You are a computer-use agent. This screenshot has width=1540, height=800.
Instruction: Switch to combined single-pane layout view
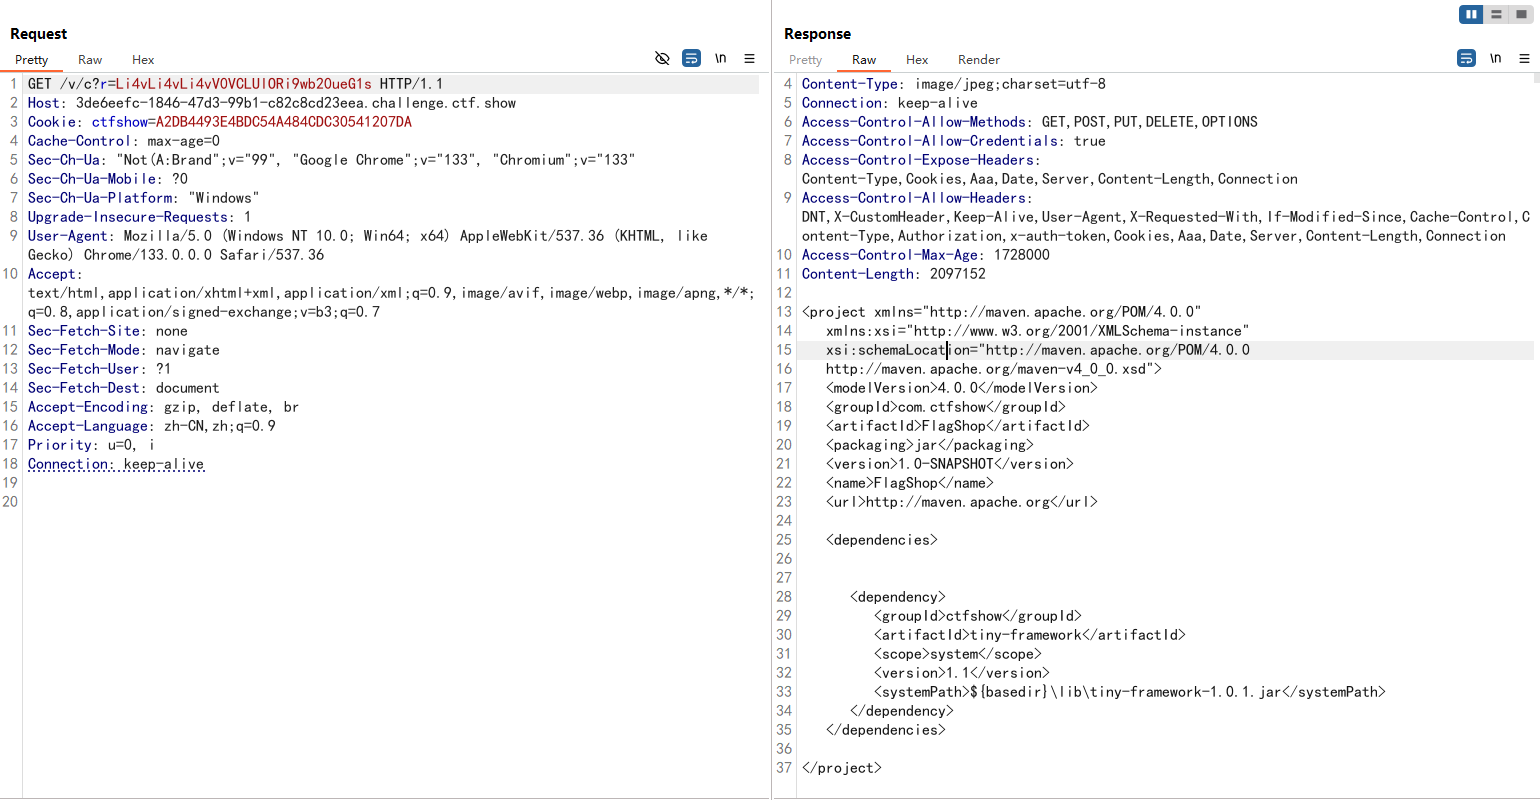click(1521, 14)
